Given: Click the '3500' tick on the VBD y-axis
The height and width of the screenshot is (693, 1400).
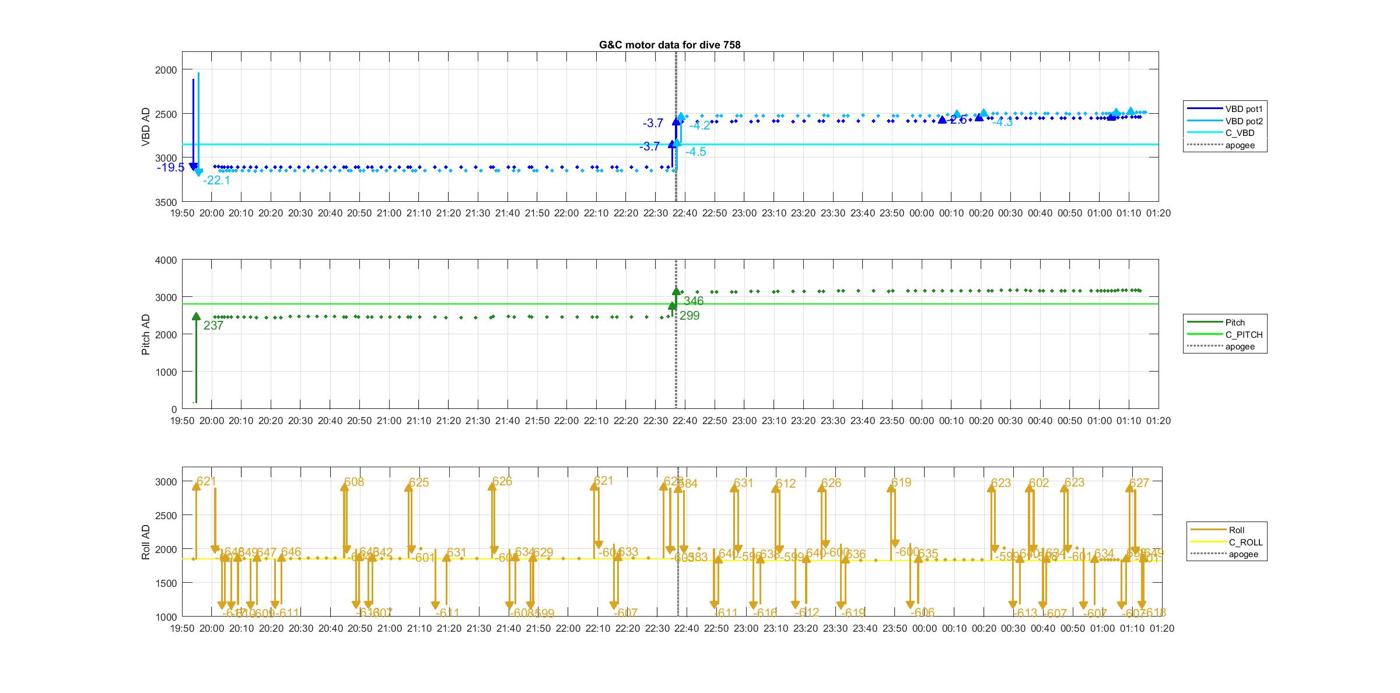Looking at the screenshot, I should [165, 202].
